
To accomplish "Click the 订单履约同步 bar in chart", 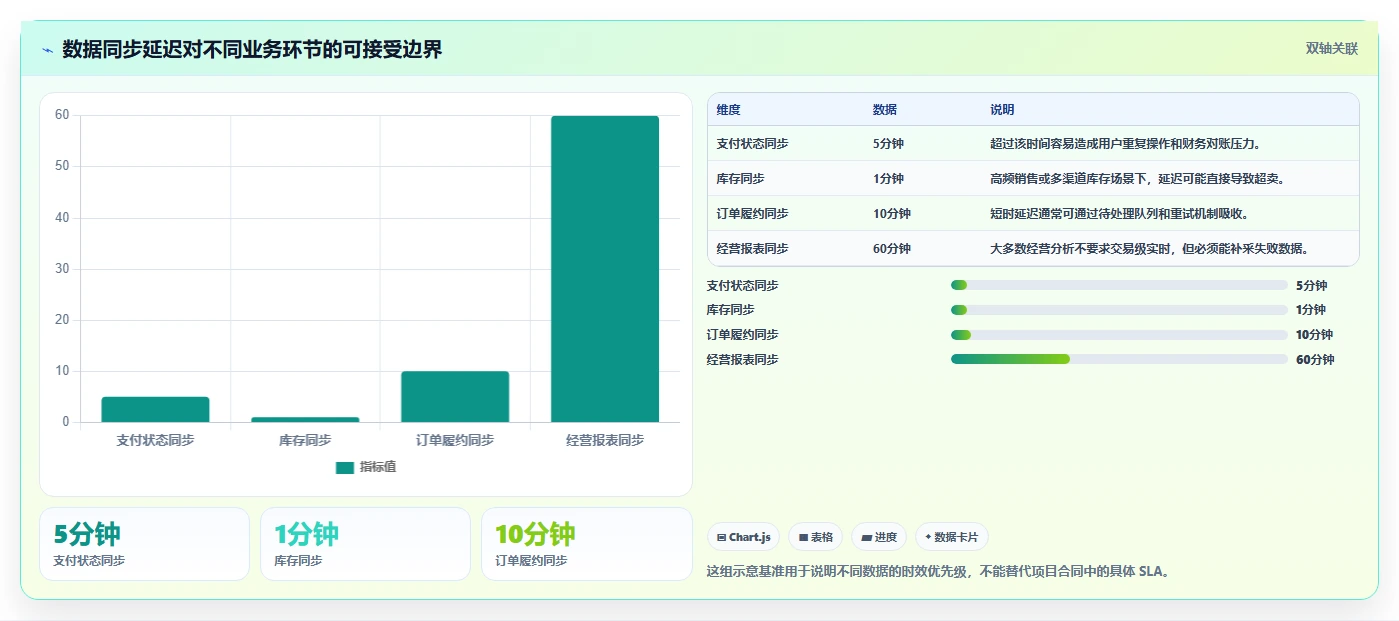I will click(455, 397).
